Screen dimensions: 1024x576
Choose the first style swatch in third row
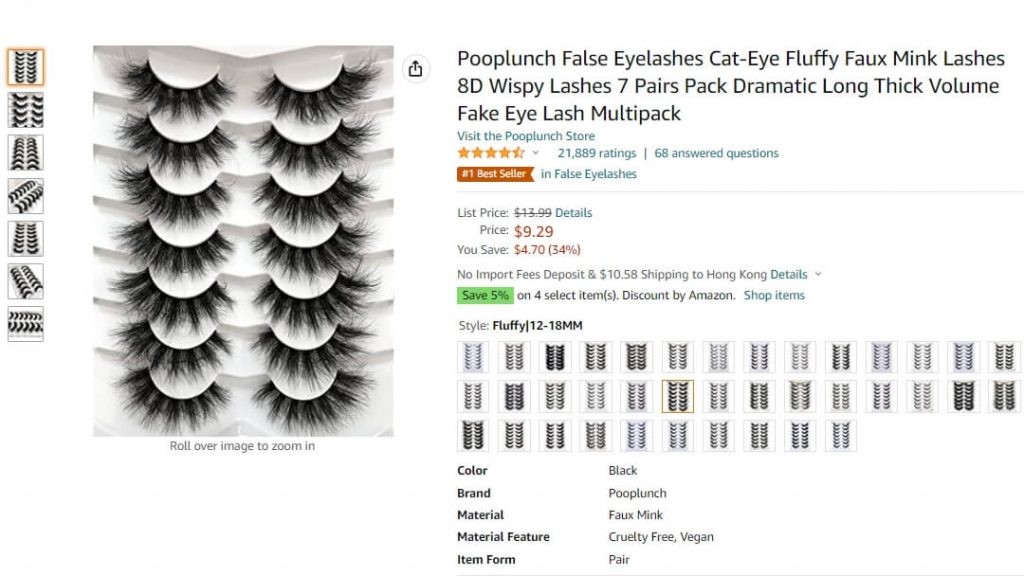(473, 435)
